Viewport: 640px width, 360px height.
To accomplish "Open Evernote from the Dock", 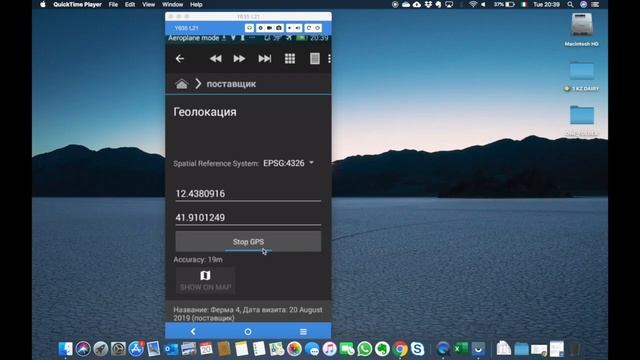I will [382, 349].
